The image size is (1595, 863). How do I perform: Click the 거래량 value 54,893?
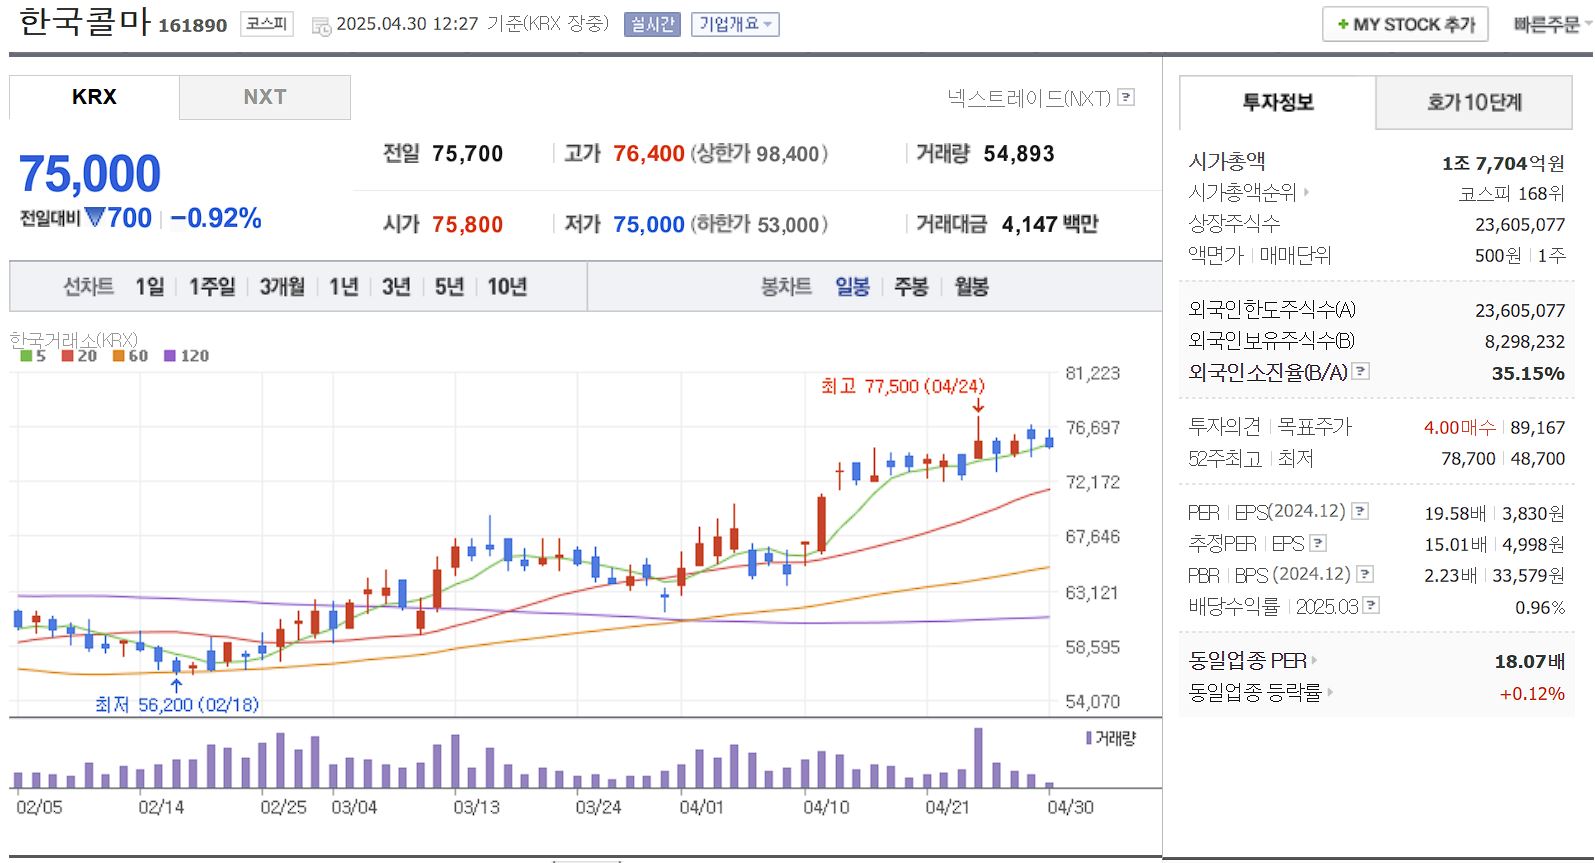[1019, 153]
